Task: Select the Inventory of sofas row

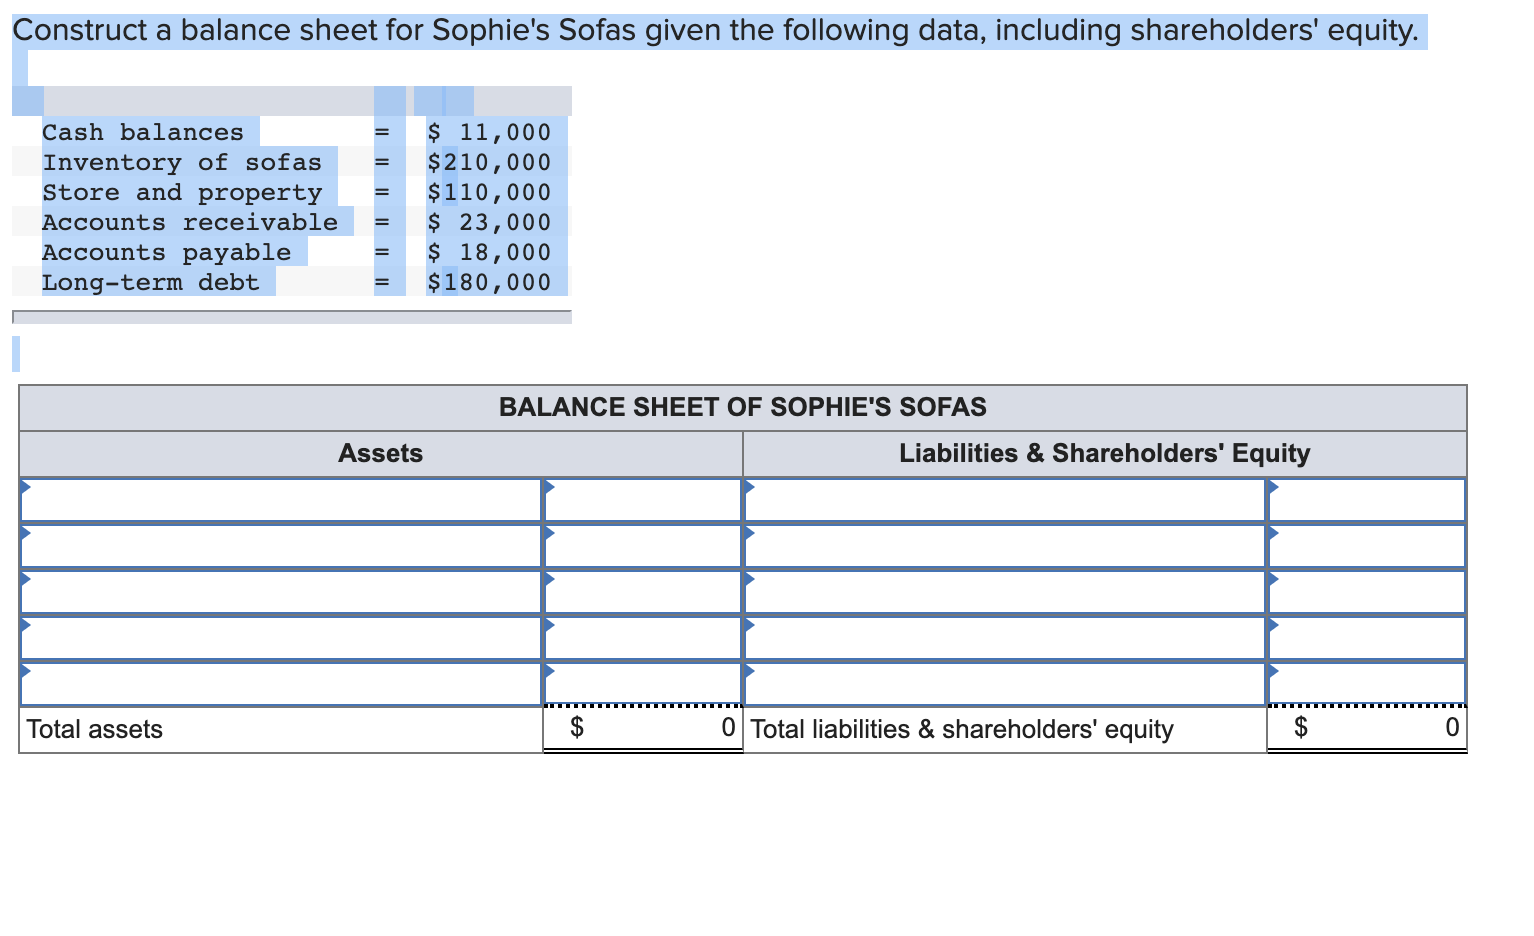Action: coord(183,162)
